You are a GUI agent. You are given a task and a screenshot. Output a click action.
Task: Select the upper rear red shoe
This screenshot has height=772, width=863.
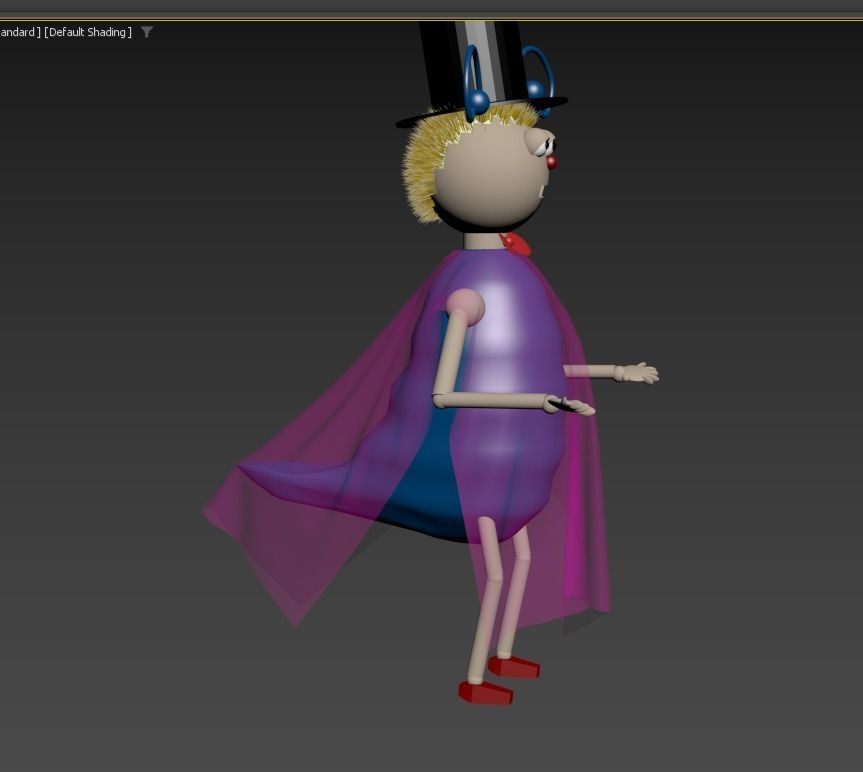(x=516, y=667)
